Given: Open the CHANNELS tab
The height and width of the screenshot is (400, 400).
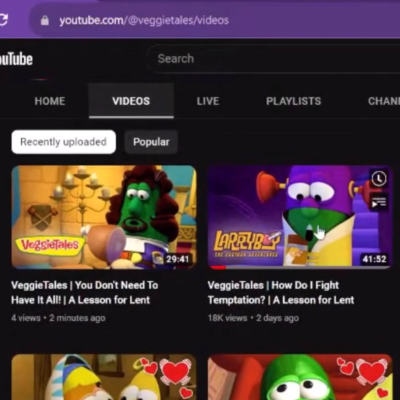Looking at the screenshot, I should 383,101.
